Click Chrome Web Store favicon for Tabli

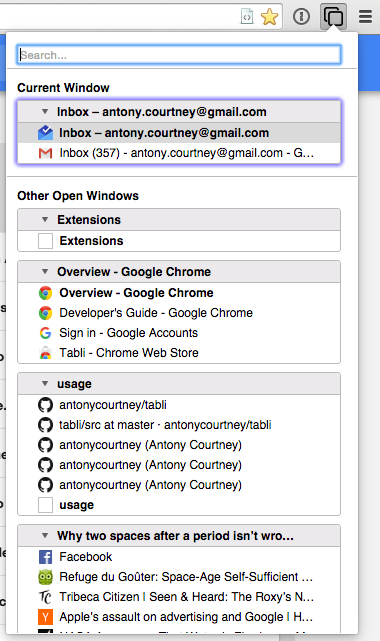[45, 353]
